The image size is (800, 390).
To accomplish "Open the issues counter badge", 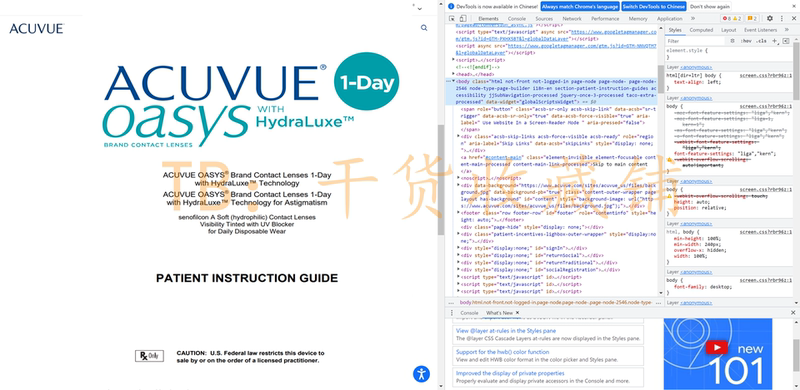I will click(752, 19).
